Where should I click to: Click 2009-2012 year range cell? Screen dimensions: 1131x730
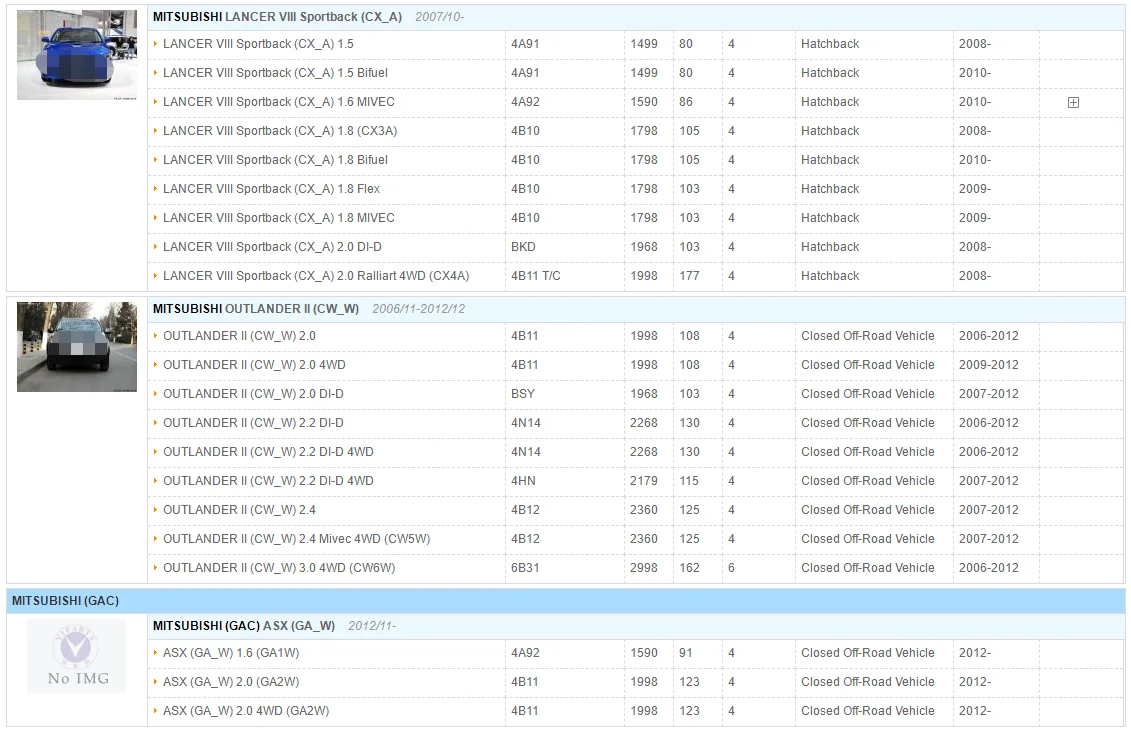point(989,365)
